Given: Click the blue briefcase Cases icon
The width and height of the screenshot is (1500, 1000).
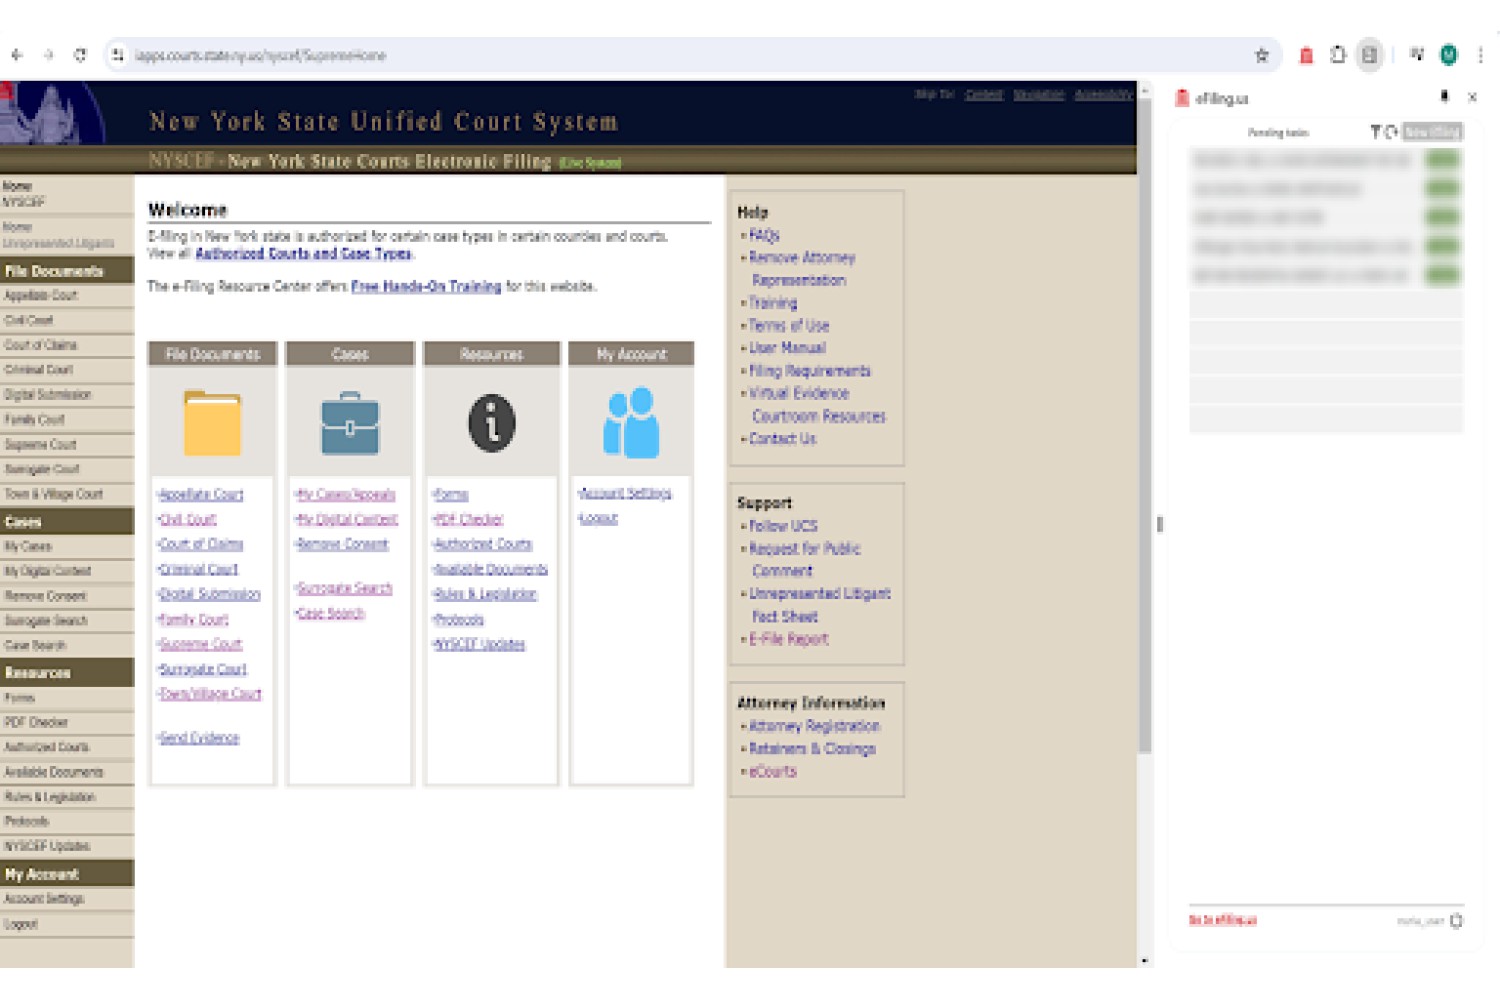Looking at the screenshot, I should click(x=350, y=424).
